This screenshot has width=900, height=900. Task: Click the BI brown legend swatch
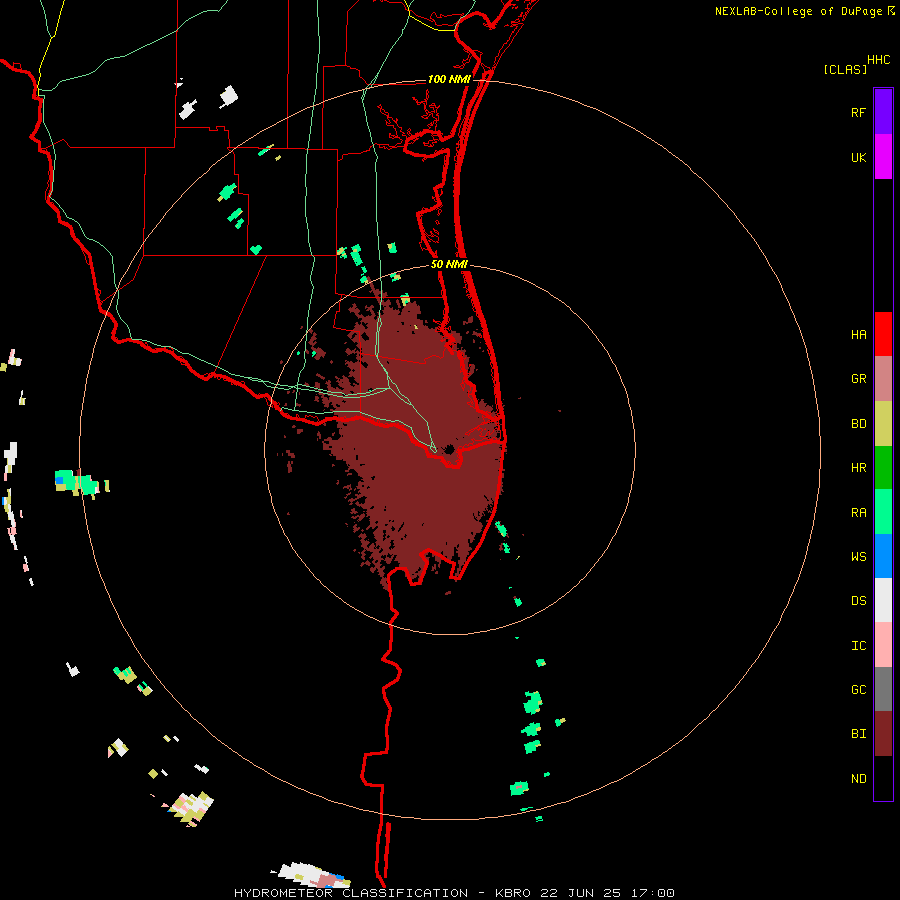point(883,734)
